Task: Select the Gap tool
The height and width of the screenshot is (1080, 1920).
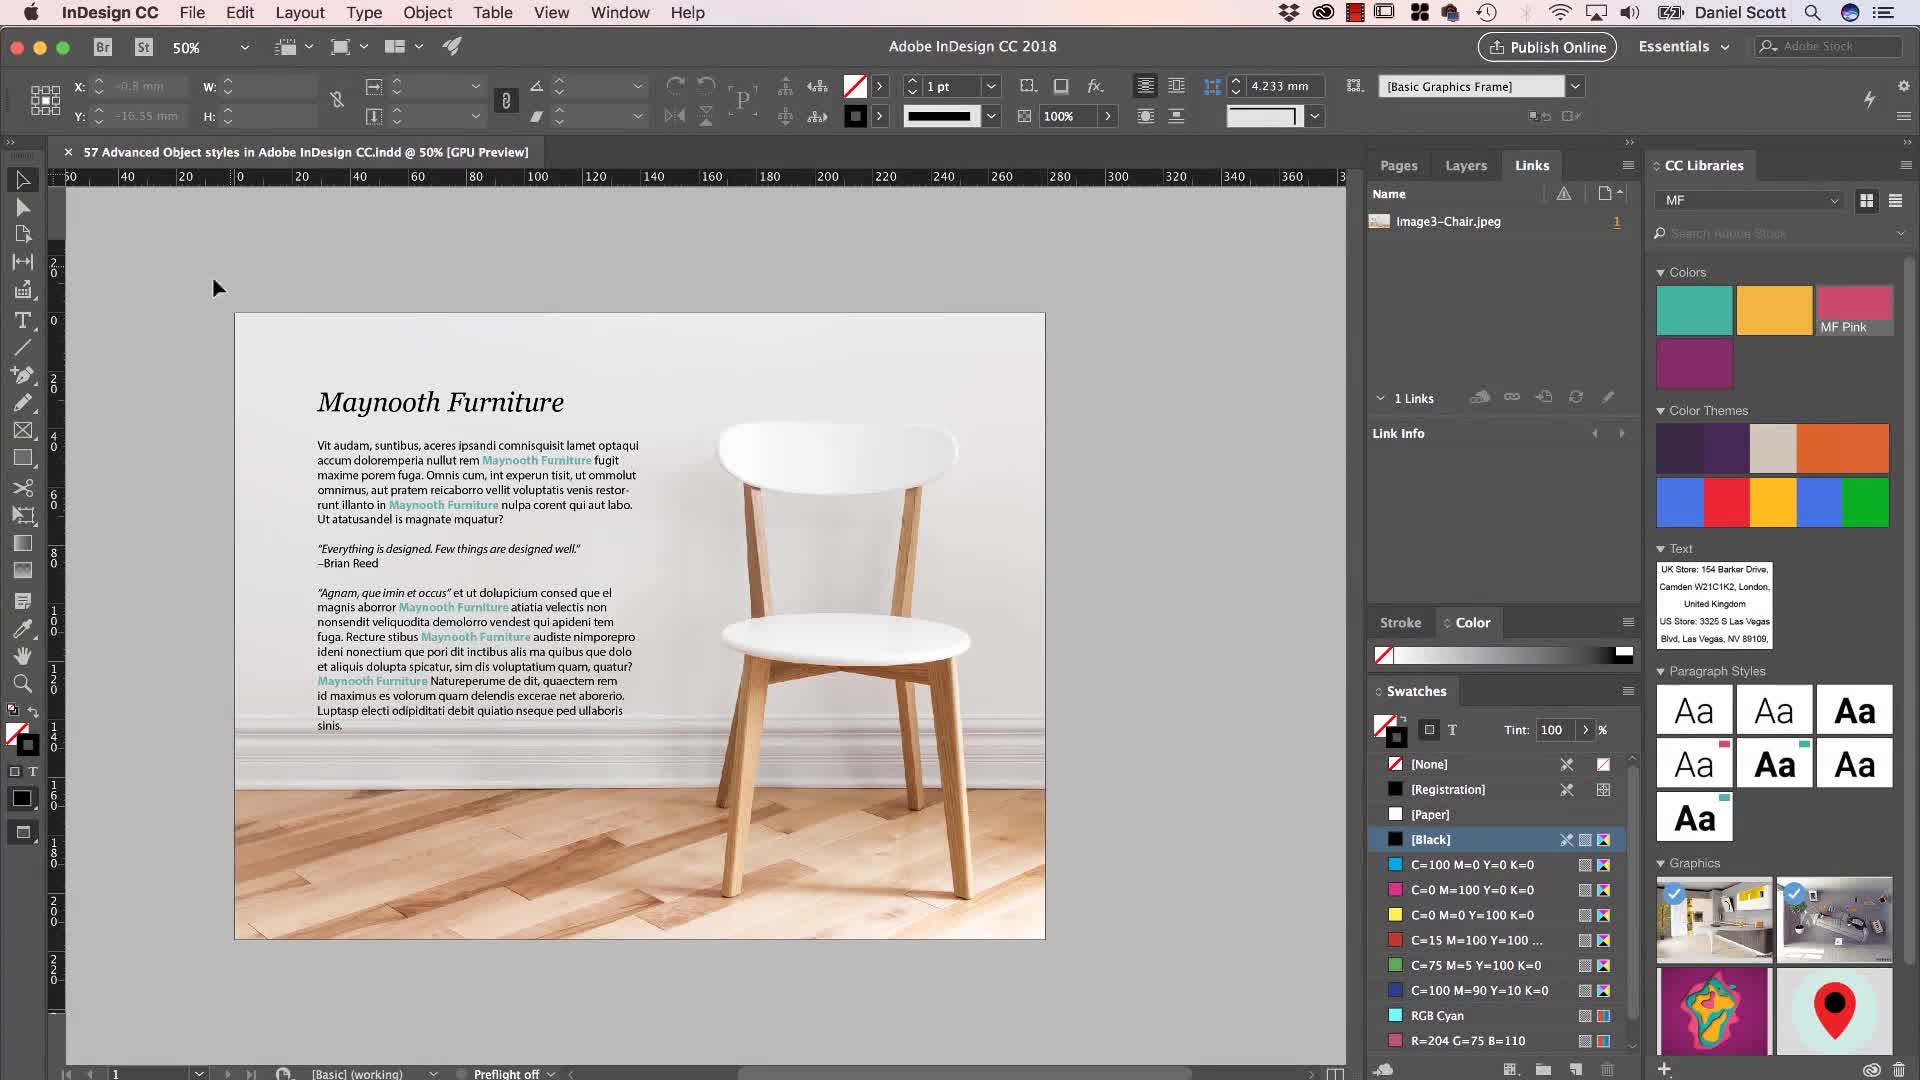Action: point(23,262)
